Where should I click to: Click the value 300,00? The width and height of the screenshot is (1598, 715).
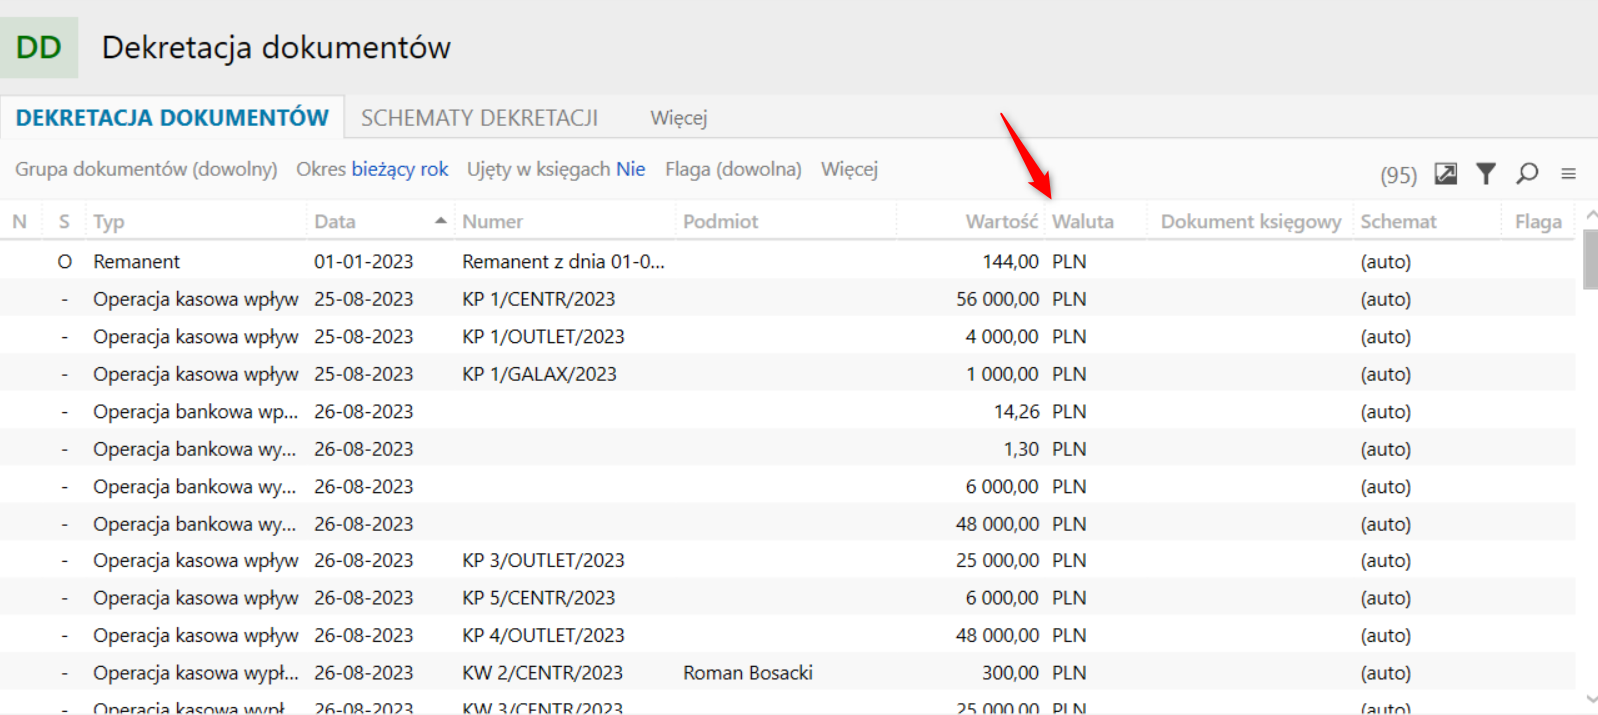pyautogui.click(x=1011, y=673)
